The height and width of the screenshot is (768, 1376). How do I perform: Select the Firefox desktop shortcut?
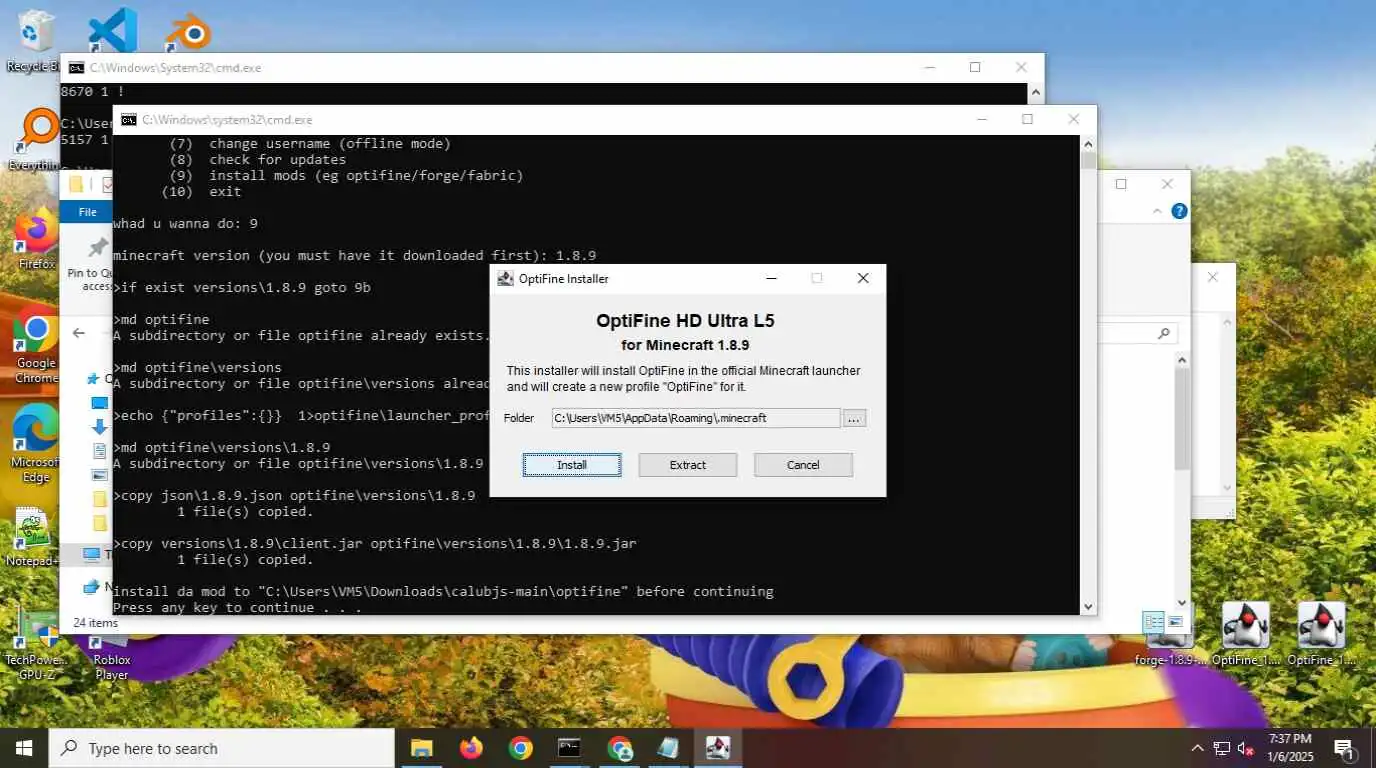pos(37,240)
